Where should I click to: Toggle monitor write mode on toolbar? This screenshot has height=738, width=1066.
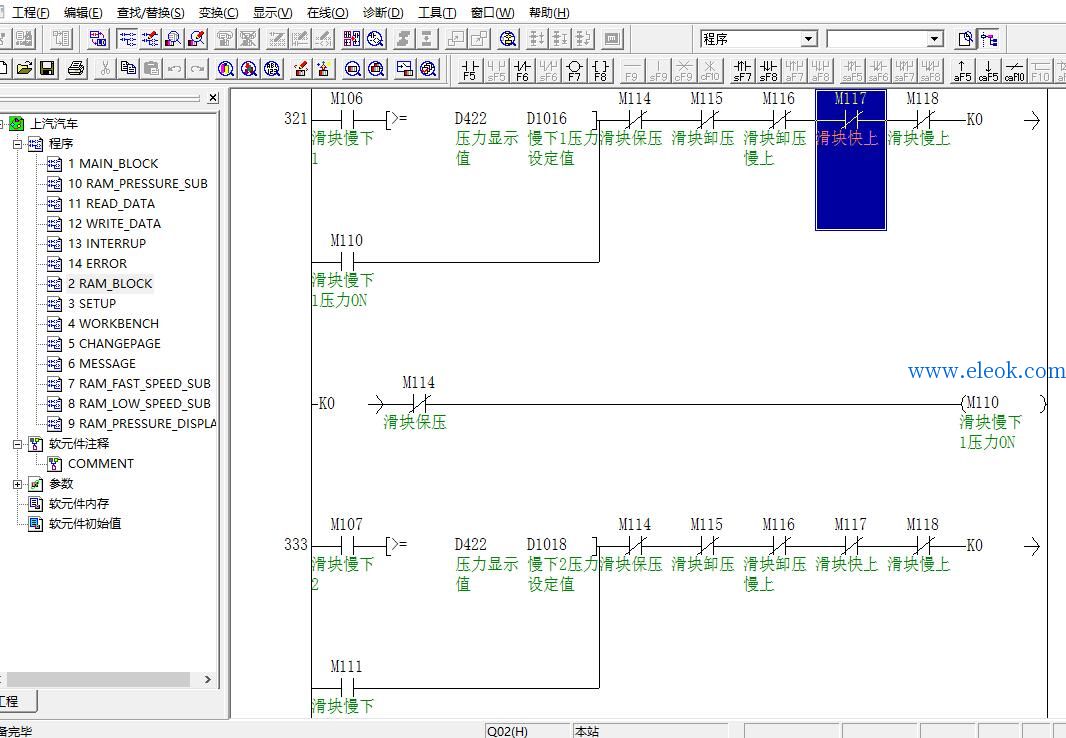point(196,38)
